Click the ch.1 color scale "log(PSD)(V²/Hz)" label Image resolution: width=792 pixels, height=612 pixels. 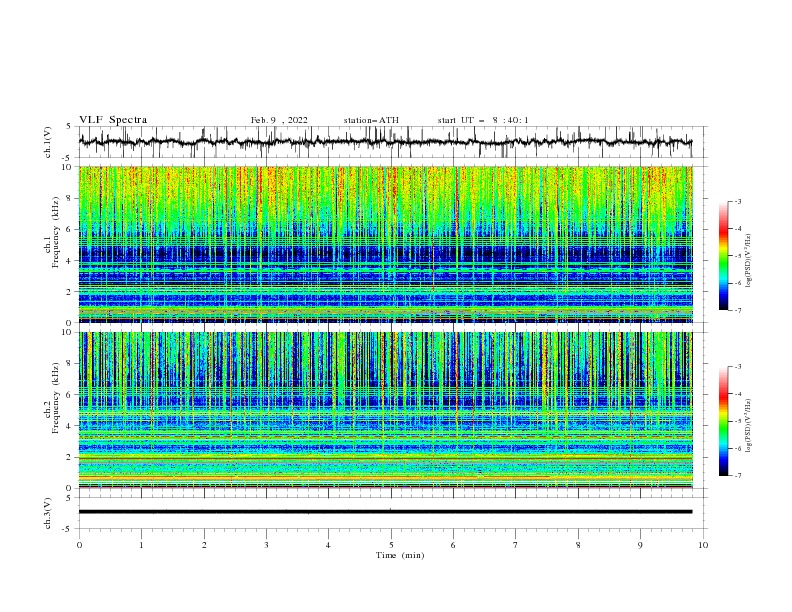click(x=749, y=261)
